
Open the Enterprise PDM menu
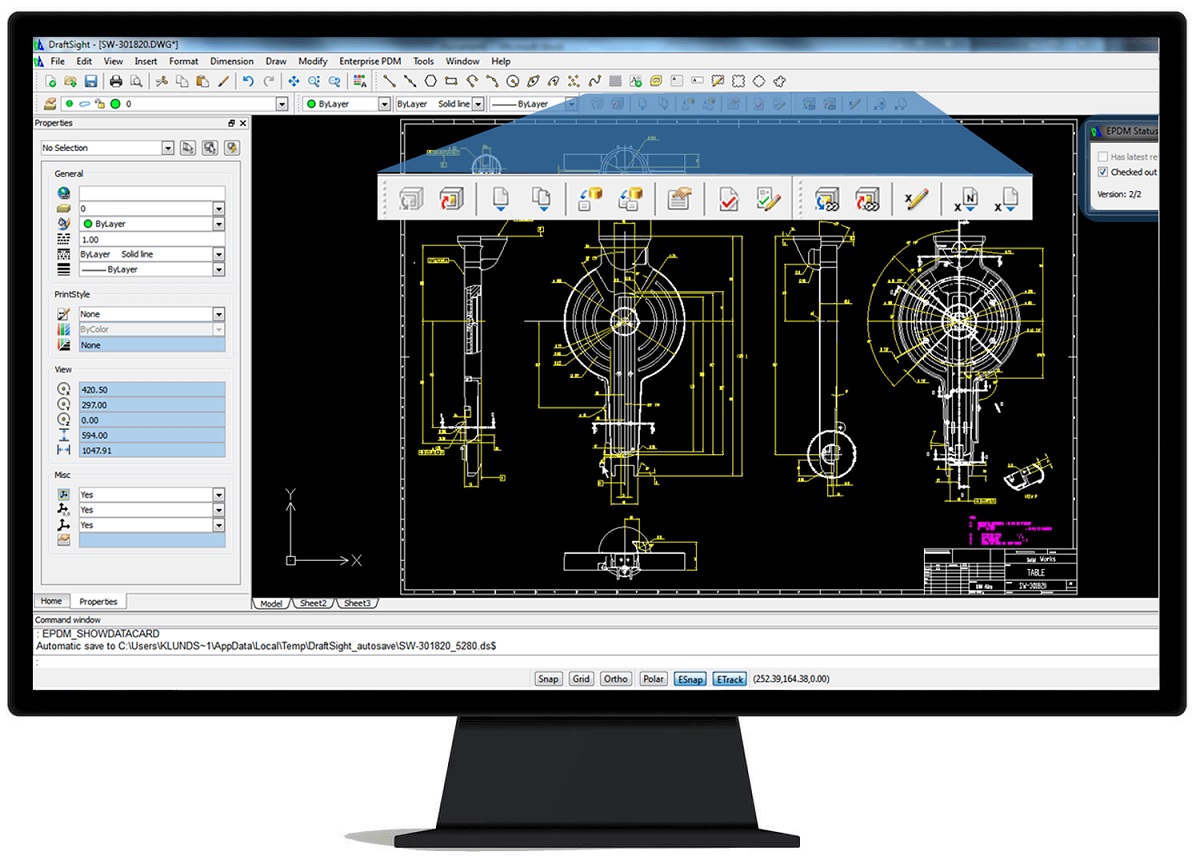tap(370, 61)
